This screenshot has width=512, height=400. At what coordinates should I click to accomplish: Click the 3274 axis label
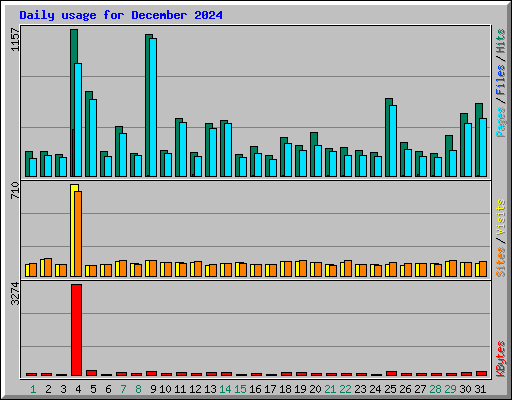coord(15,293)
